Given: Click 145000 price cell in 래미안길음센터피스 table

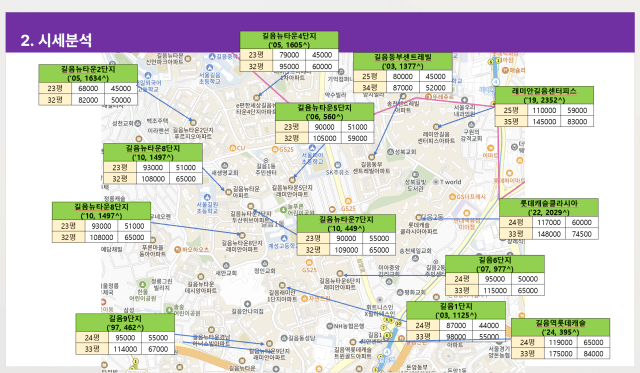Looking at the screenshot, I should point(544,121).
